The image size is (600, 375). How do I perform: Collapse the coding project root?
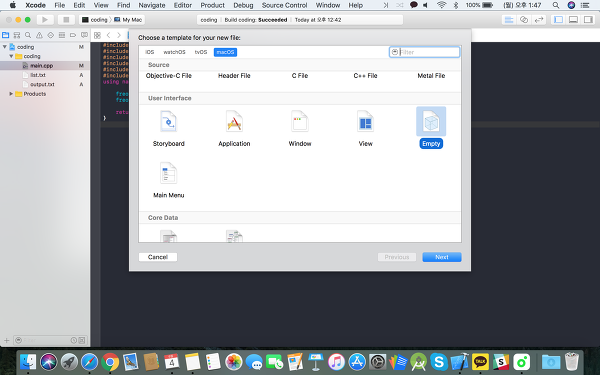coord(5,47)
